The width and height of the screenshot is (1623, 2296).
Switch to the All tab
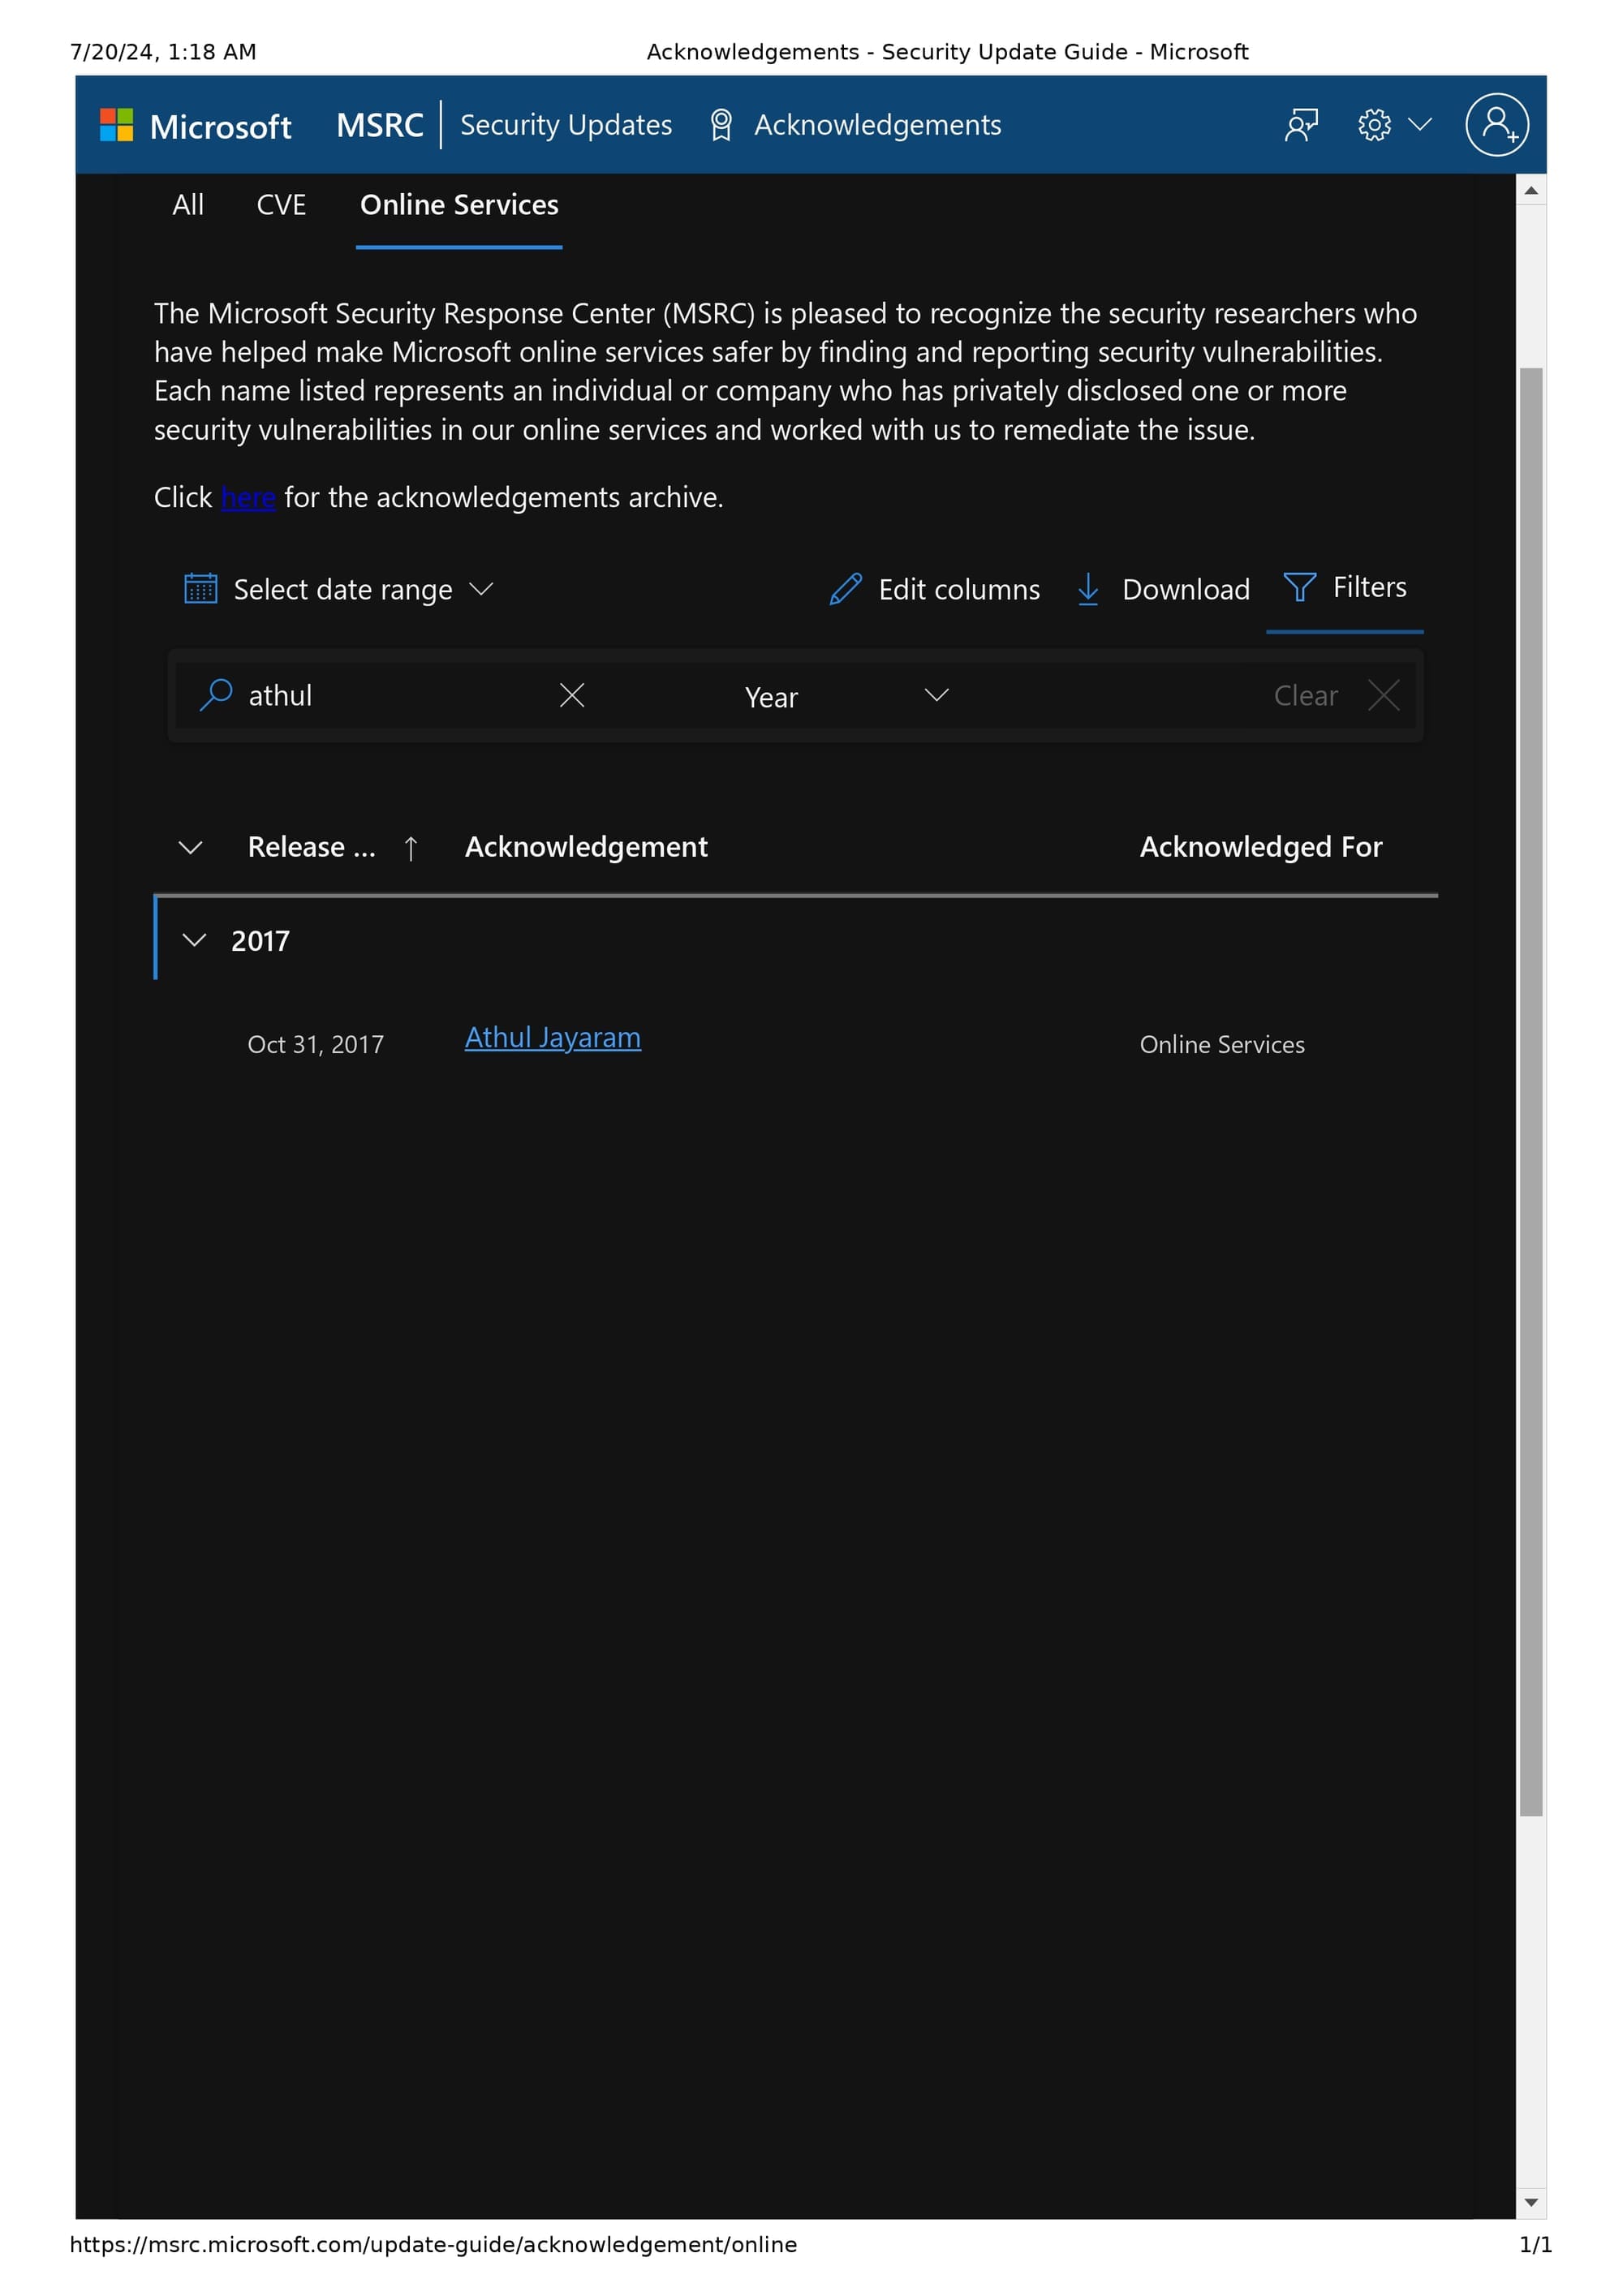(x=188, y=205)
